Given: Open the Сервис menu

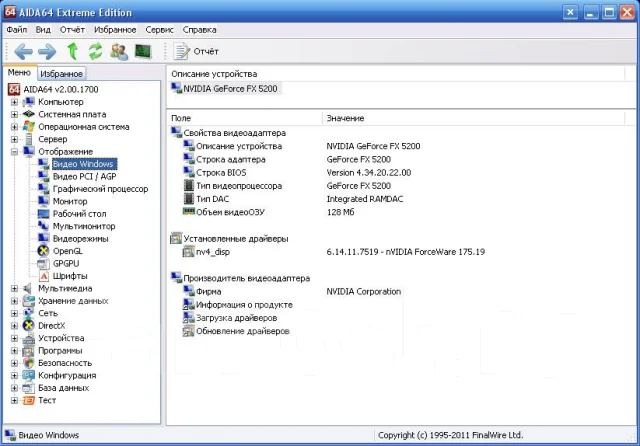Looking at the screenshot, I should click(x=159, y=30).
